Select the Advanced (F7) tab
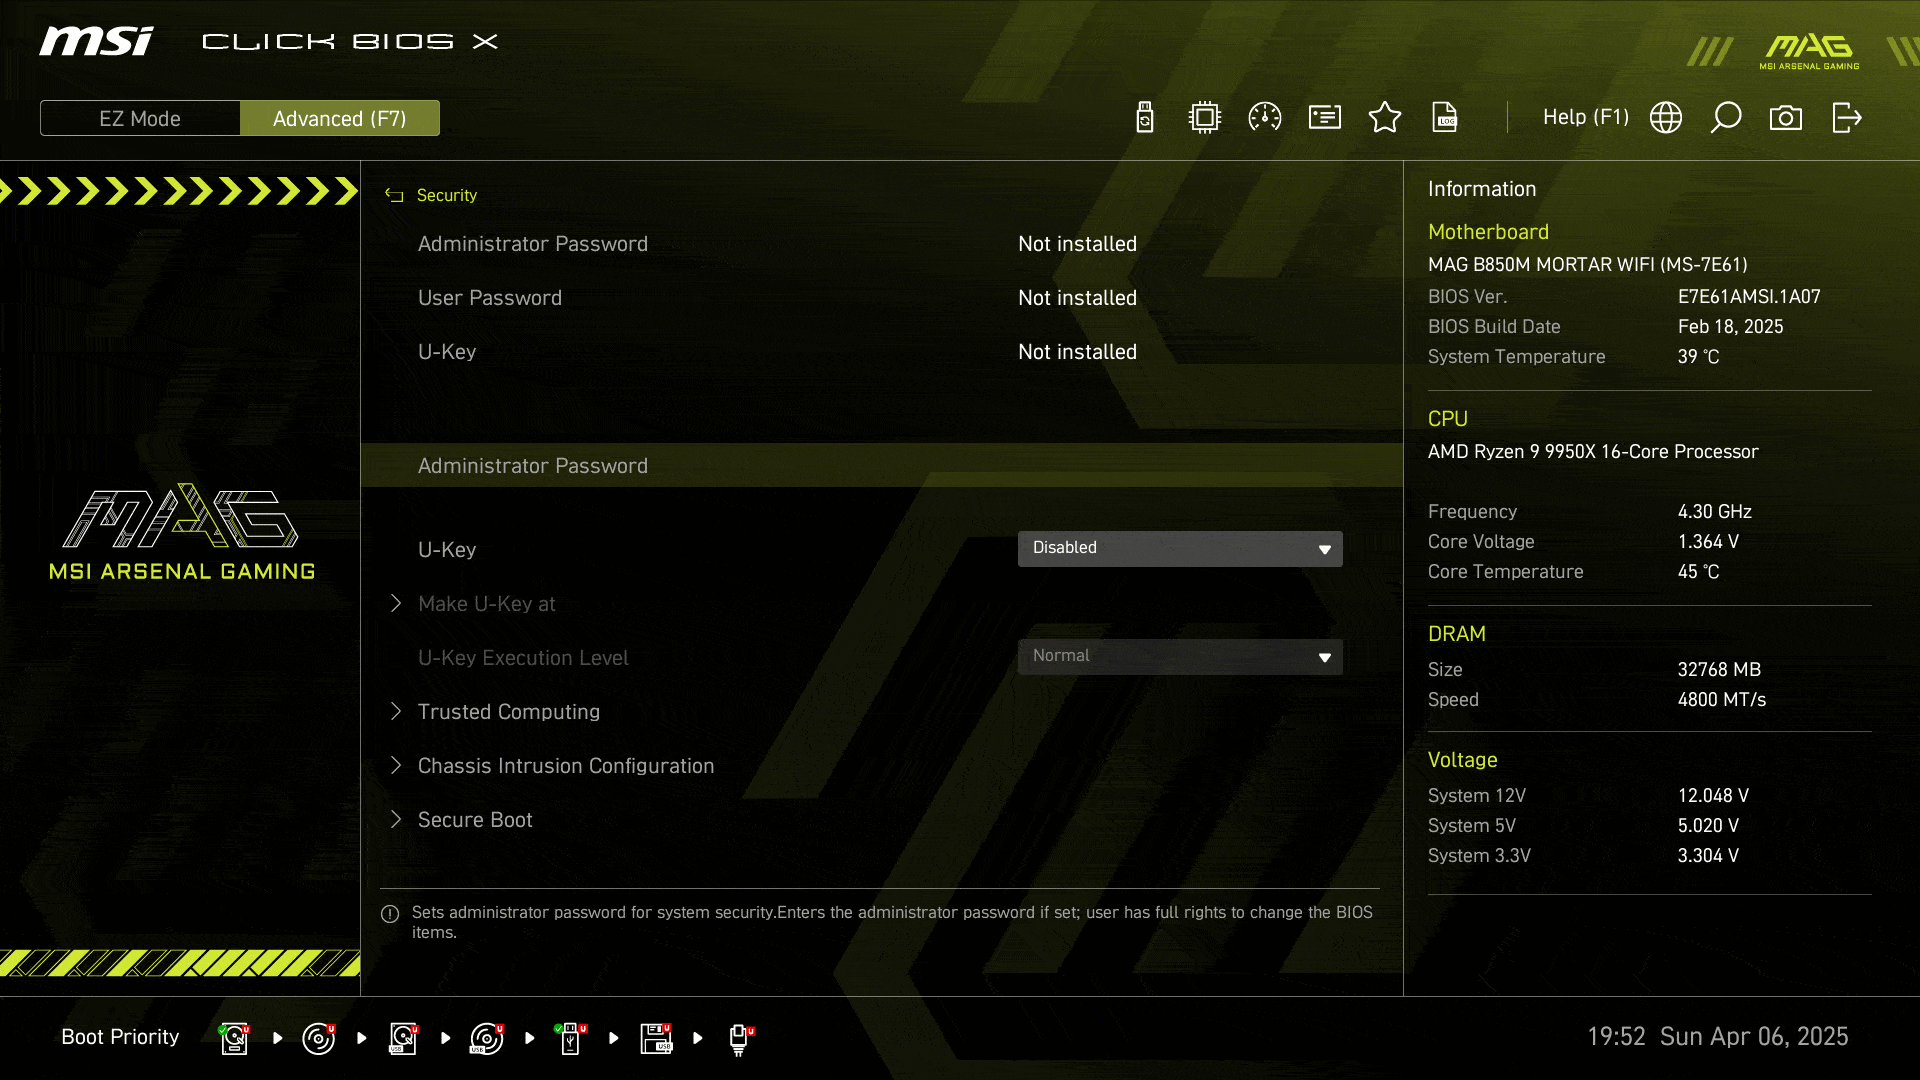 point(340,118)
